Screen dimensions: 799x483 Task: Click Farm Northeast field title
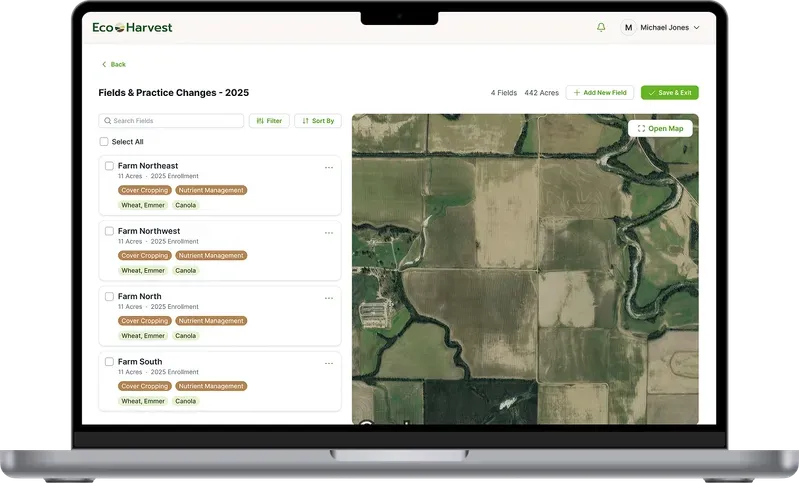coord(148,166)
